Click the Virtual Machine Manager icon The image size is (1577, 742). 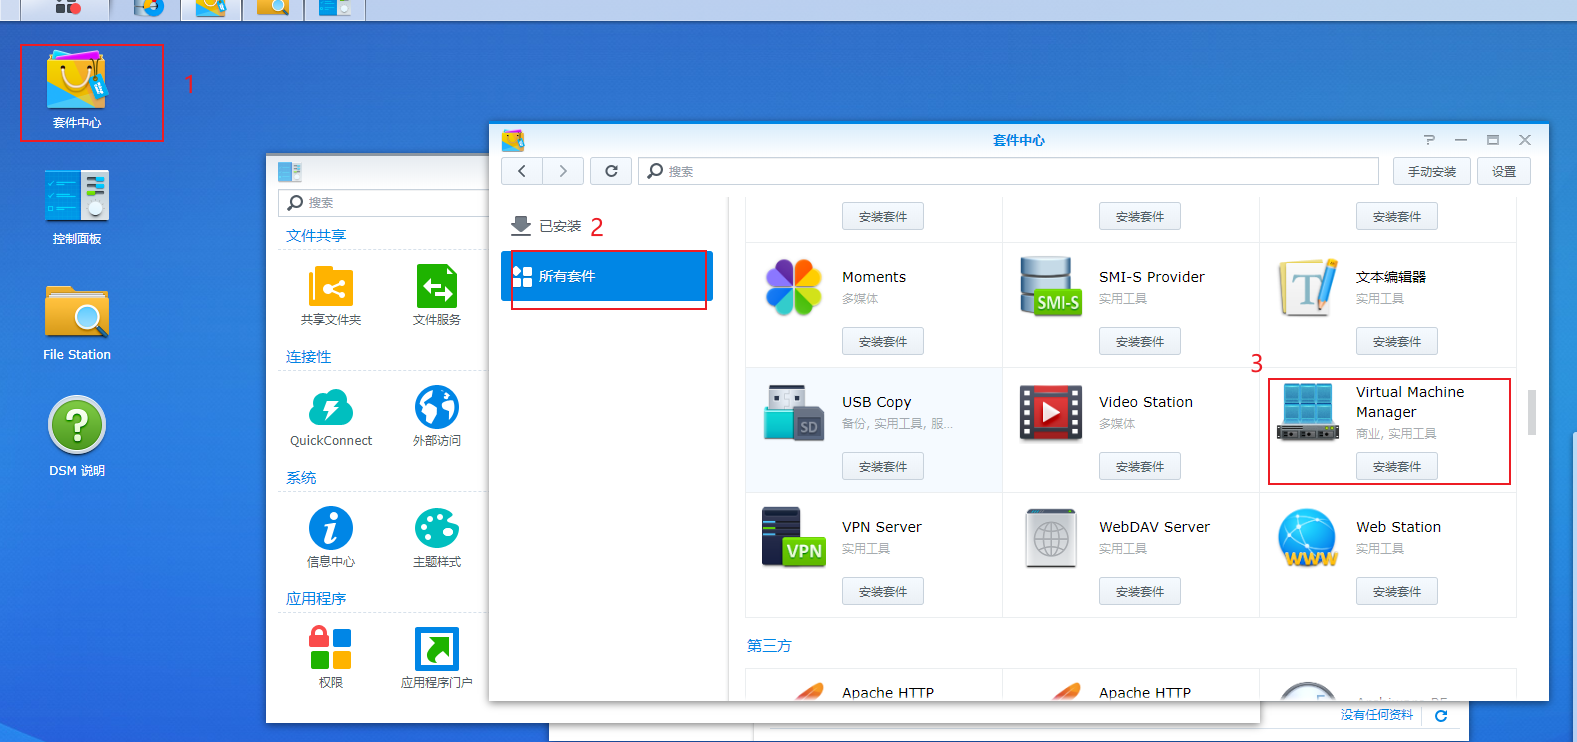tap(1308, 412)
